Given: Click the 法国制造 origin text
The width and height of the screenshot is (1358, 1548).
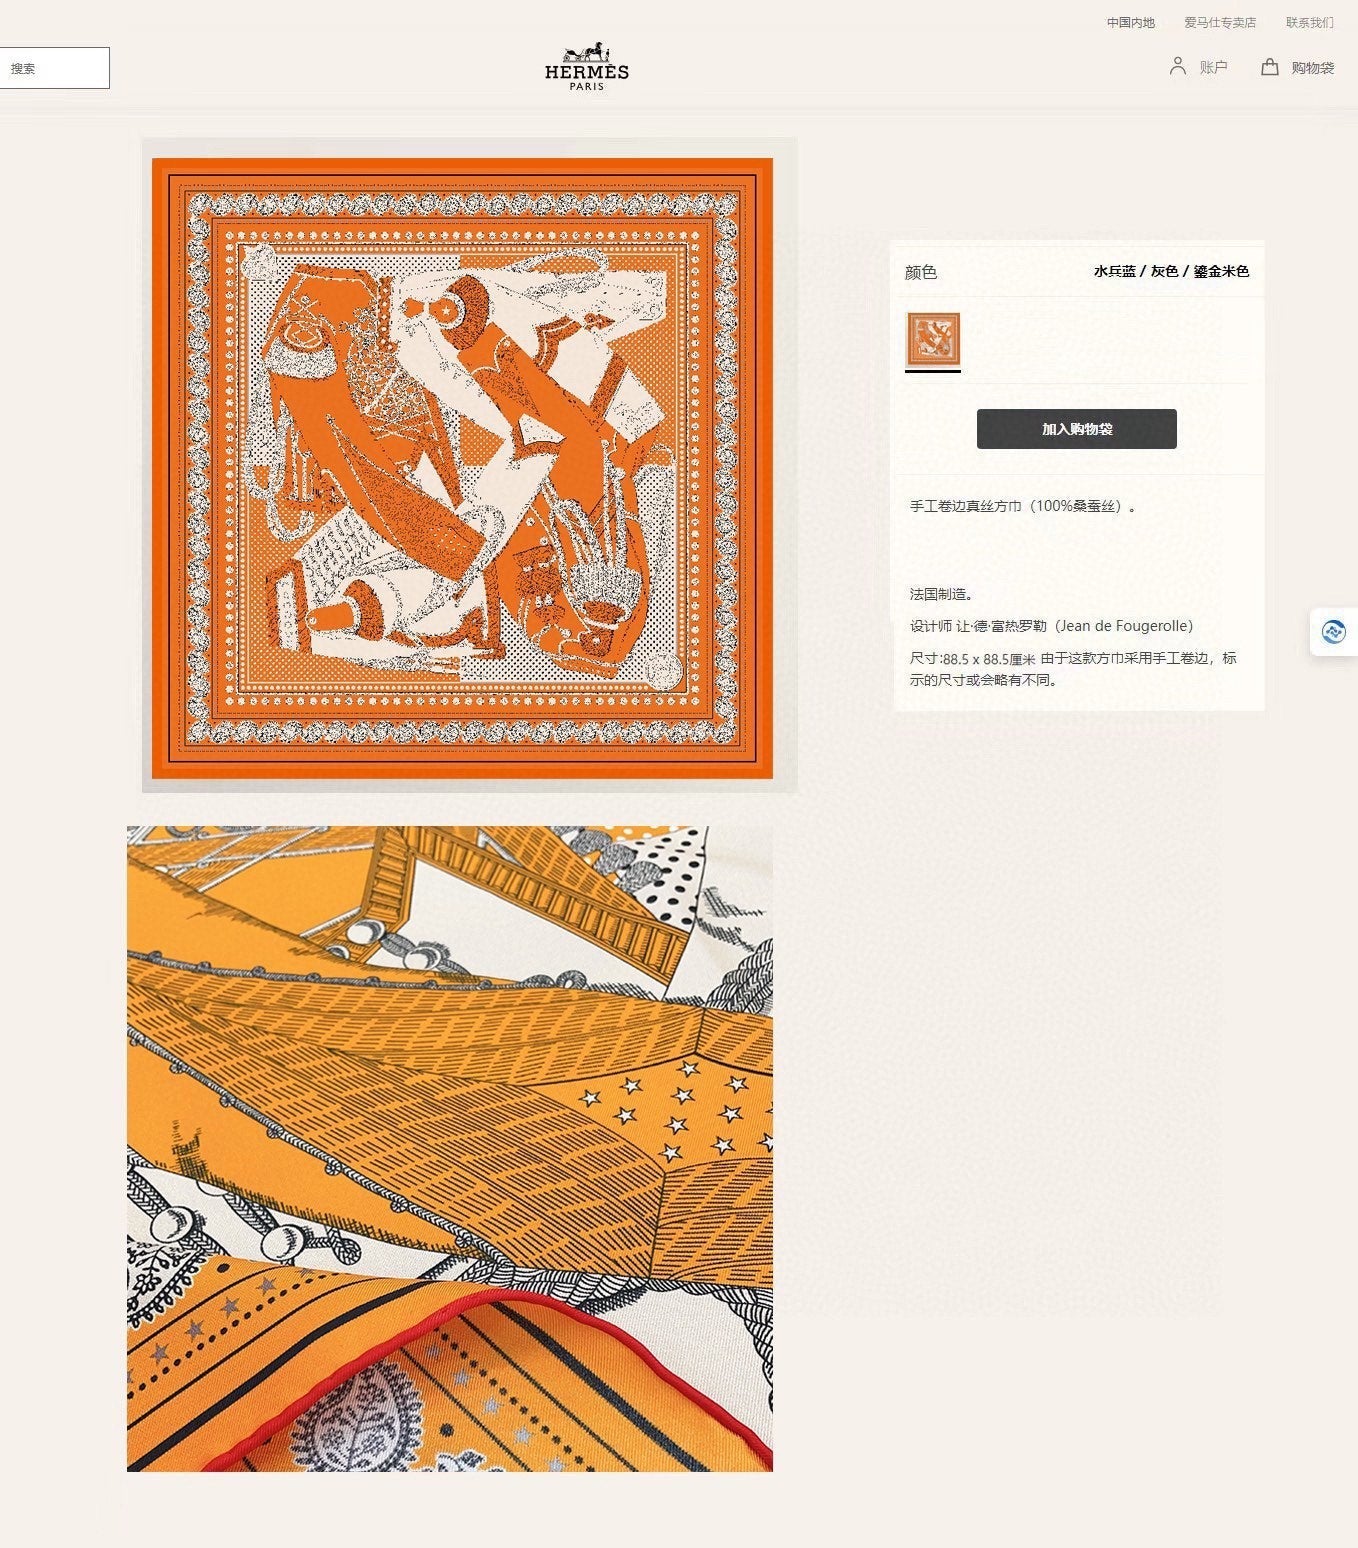Looking at the screenshot, I should [x=941, y=594].
